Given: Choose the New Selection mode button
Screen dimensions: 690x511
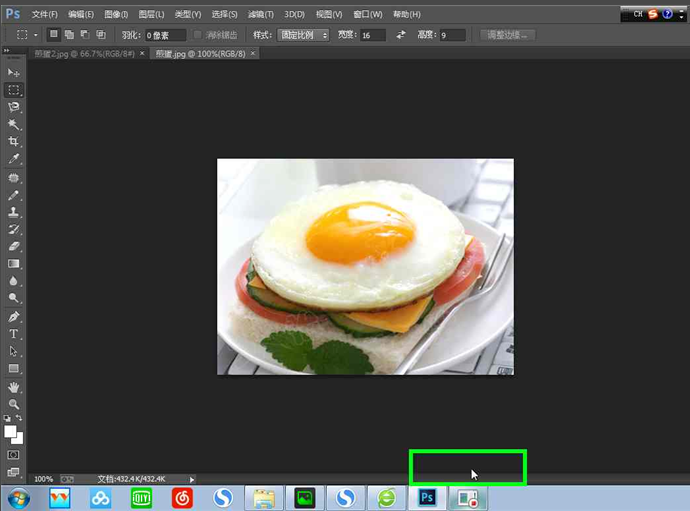Looking at the screenshot, I should tap(54, 35).
